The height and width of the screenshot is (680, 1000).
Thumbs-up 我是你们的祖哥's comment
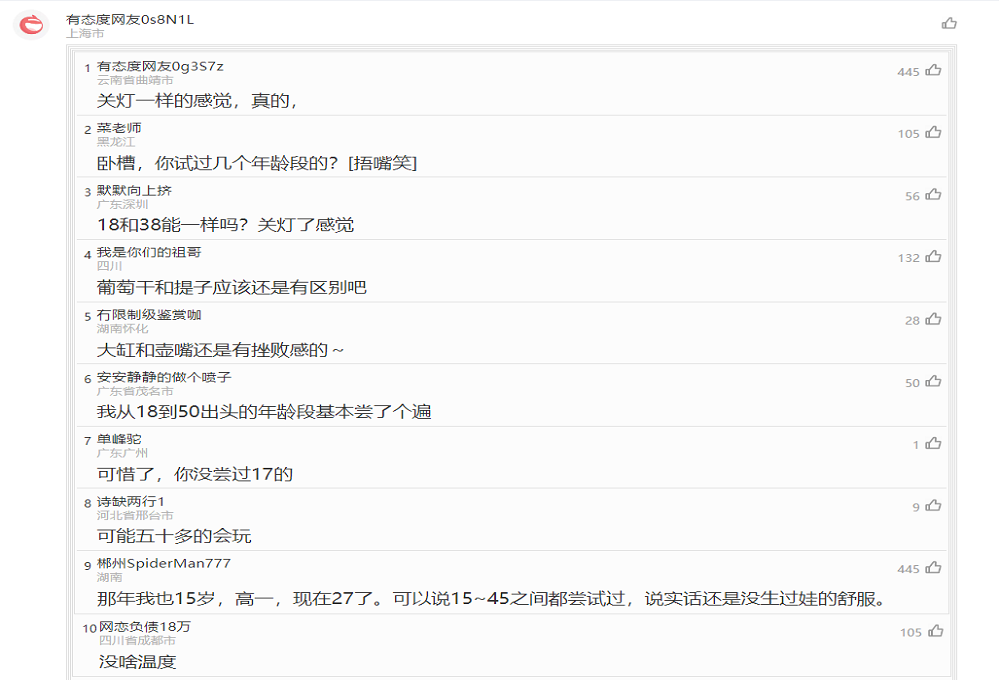point(933,257)
